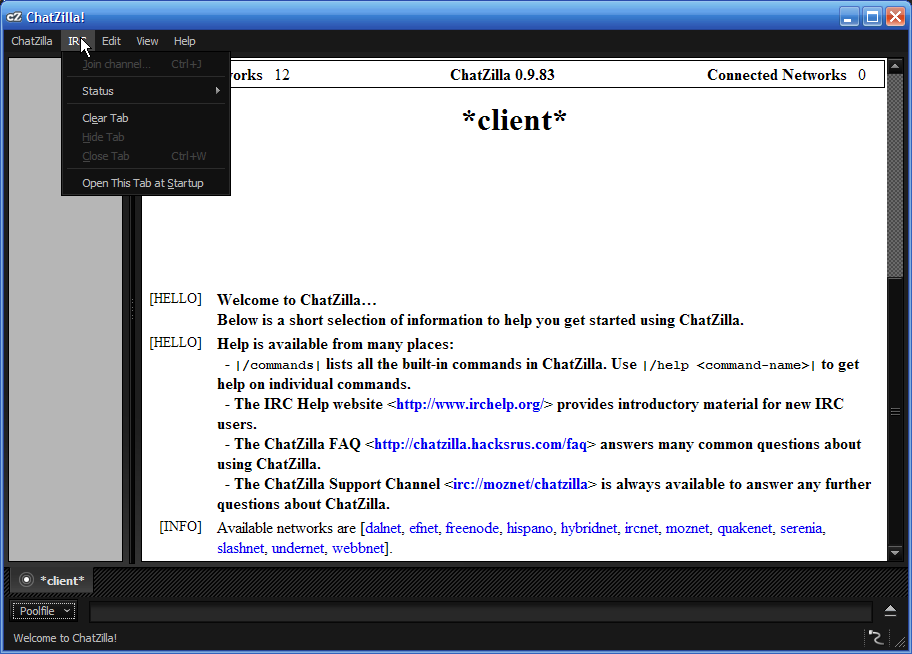Connect to the freenode network
The width and height of the screenshot is (912, 654).
(x=472, y=528)
